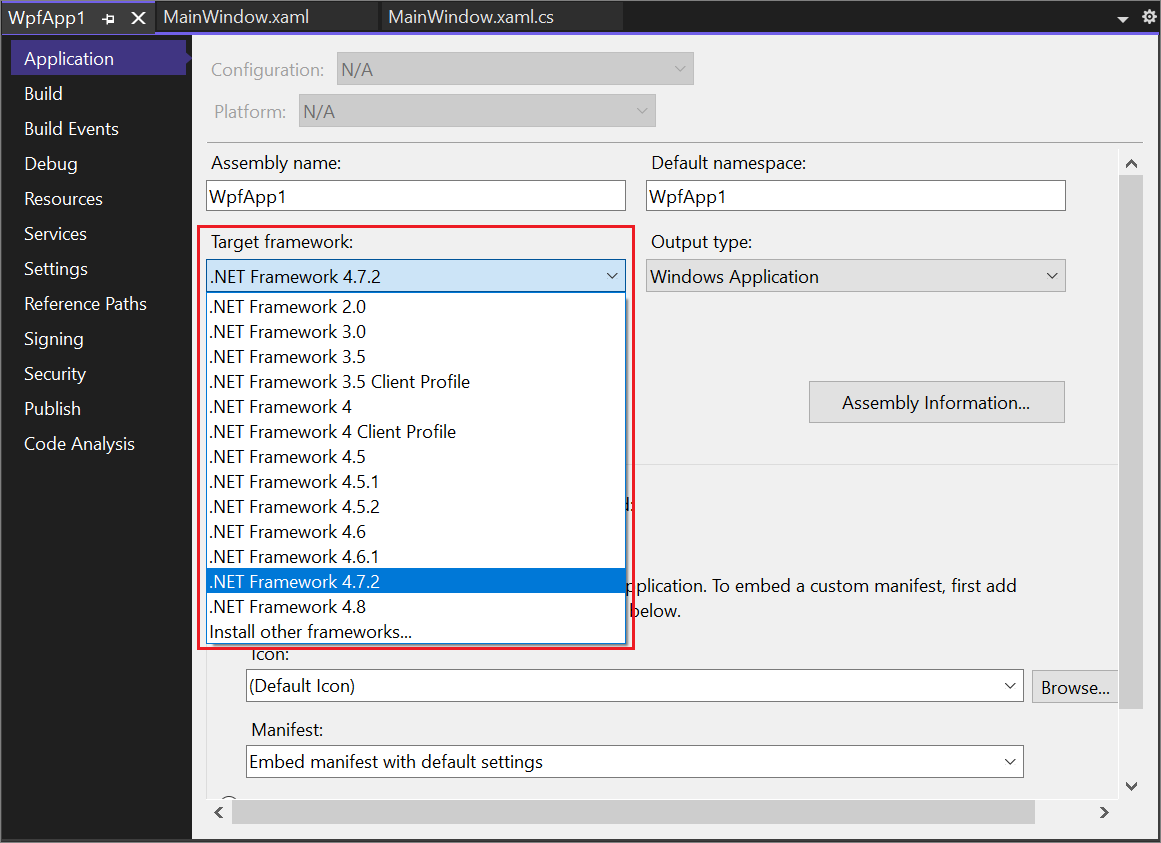Close the WpfApp1 tab
The image size is (1161, 843).
coord(136,16)
